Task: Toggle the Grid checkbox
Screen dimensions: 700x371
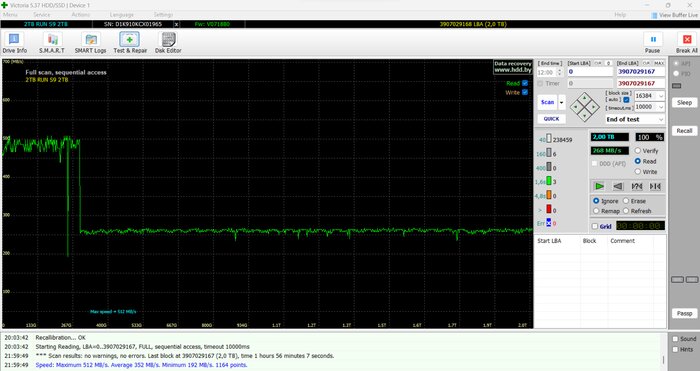Action: [x=595, y=226]
